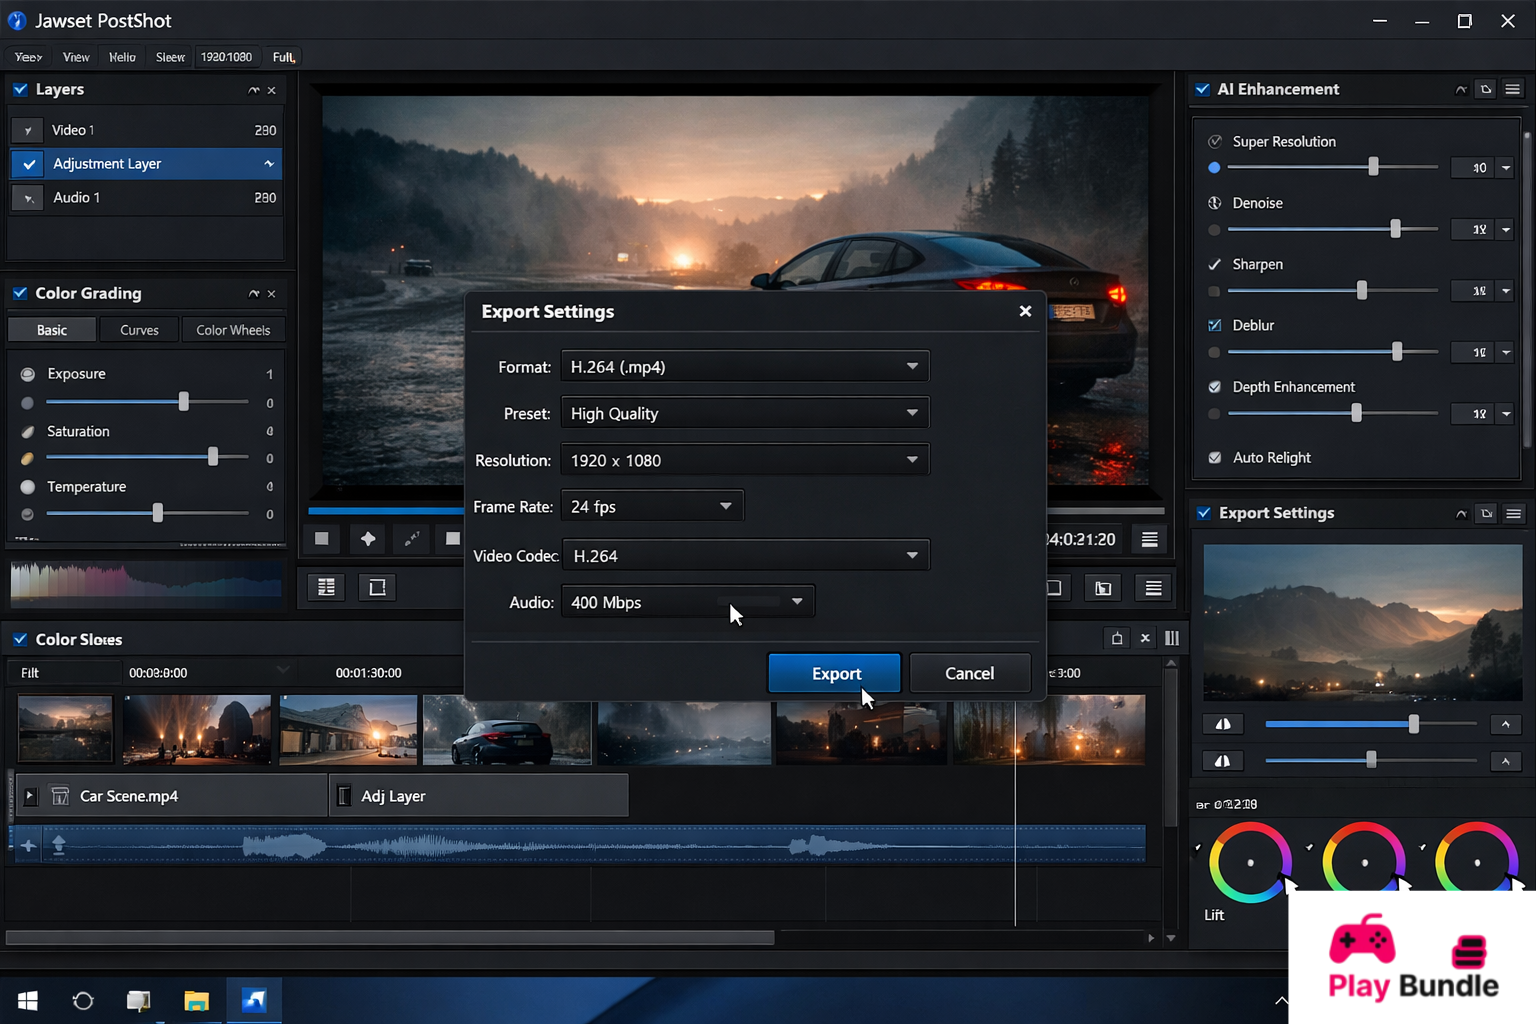Click the crop frame icon below preview
The height and width of the screenshot is (1024, 1536).
[377, 588]
